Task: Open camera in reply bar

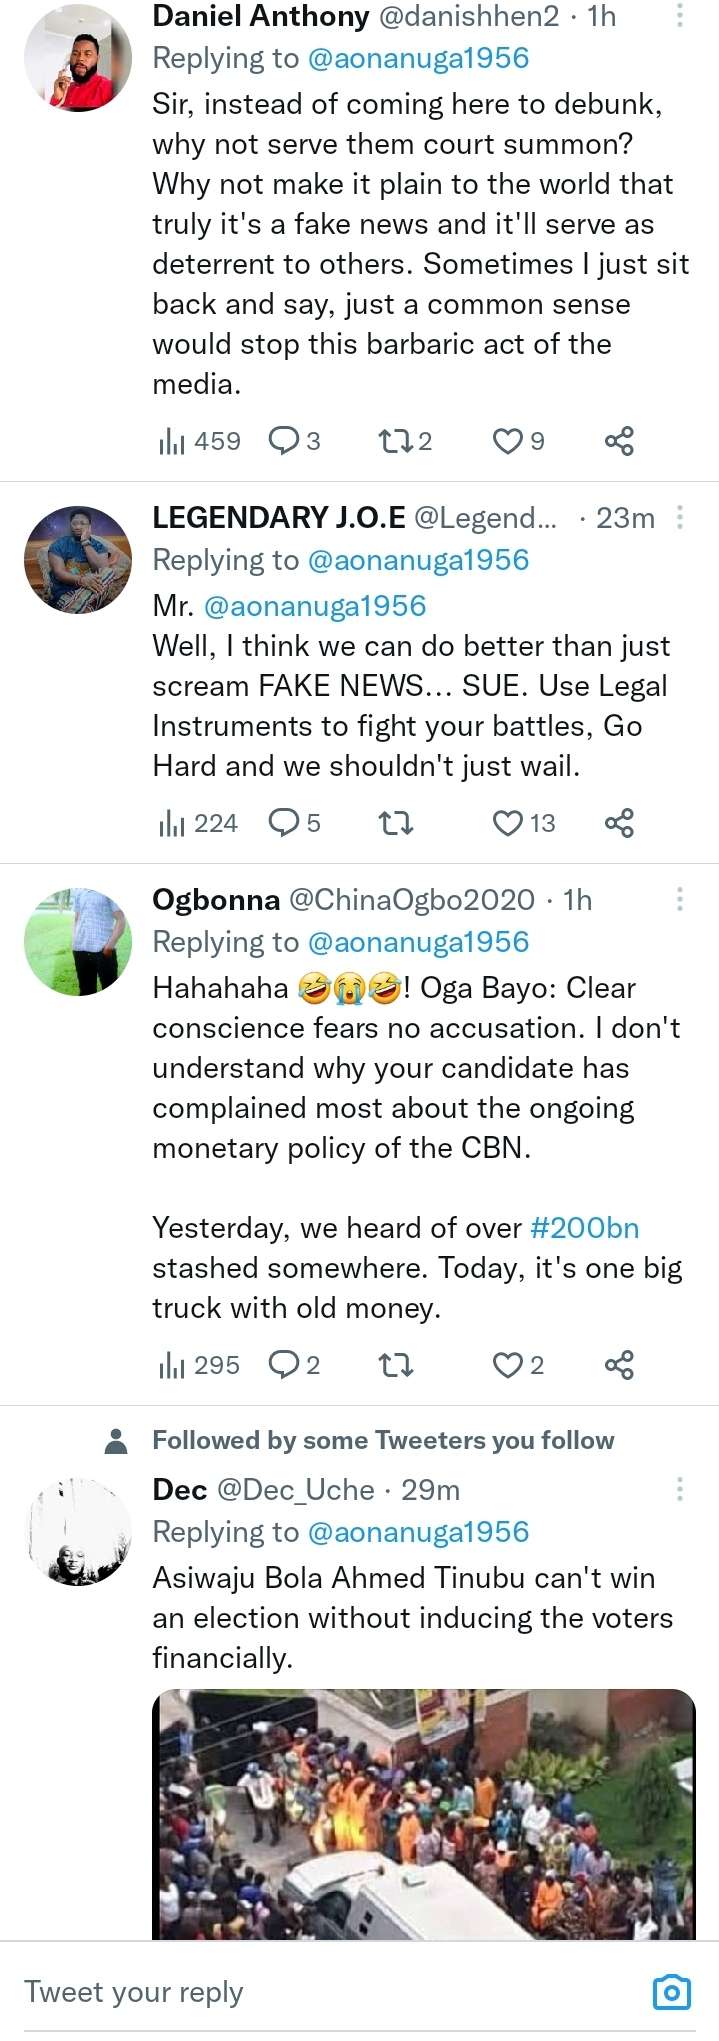Action: [x=671, y=1992]
